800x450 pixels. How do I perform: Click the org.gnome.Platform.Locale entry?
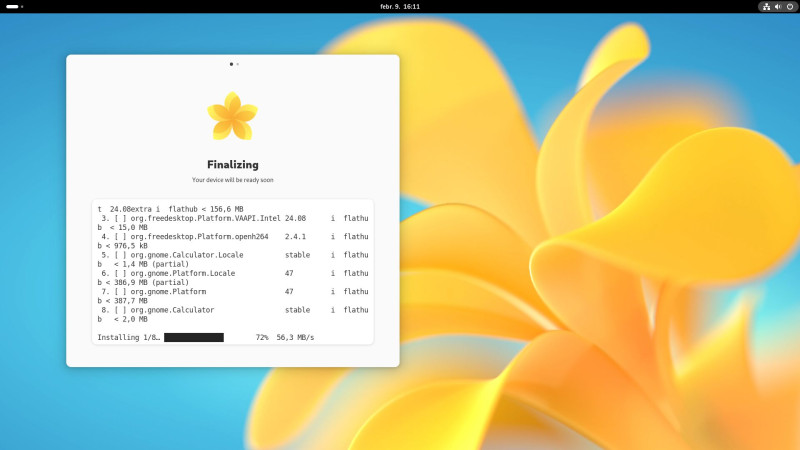[183, 273]
